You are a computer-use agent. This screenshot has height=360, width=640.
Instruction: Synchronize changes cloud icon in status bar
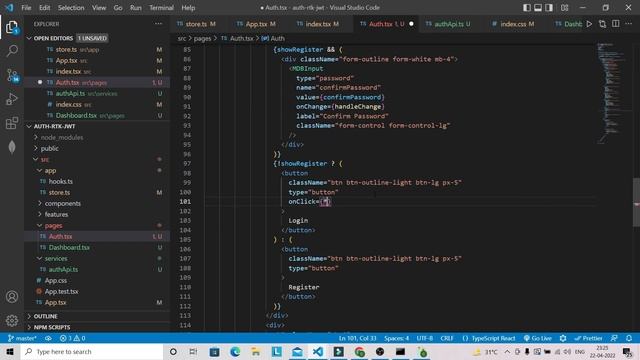tap(48, 338)
